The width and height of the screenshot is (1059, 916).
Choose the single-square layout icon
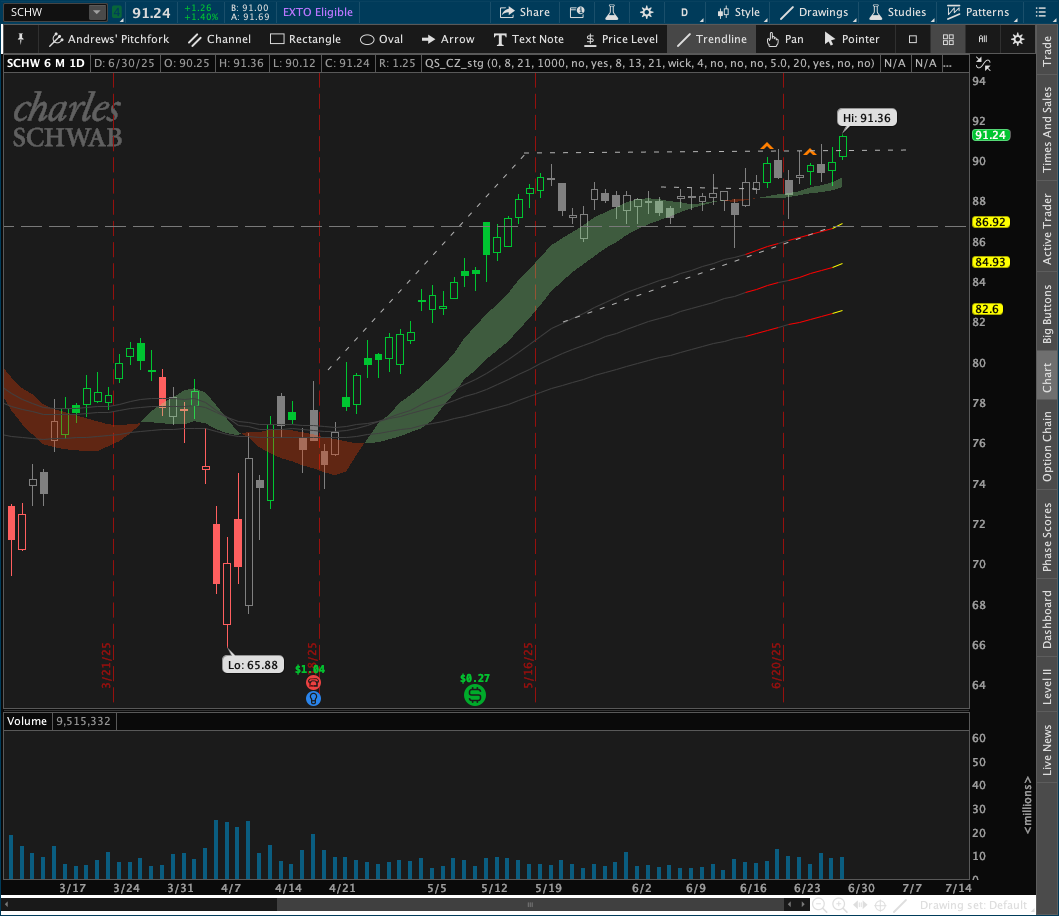click(x=913, y=39)
